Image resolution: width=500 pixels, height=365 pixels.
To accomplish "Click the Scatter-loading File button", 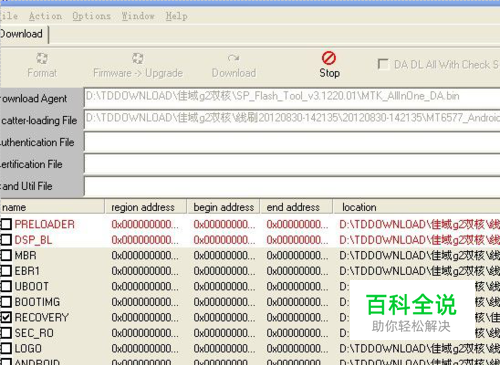I will 41,120.
